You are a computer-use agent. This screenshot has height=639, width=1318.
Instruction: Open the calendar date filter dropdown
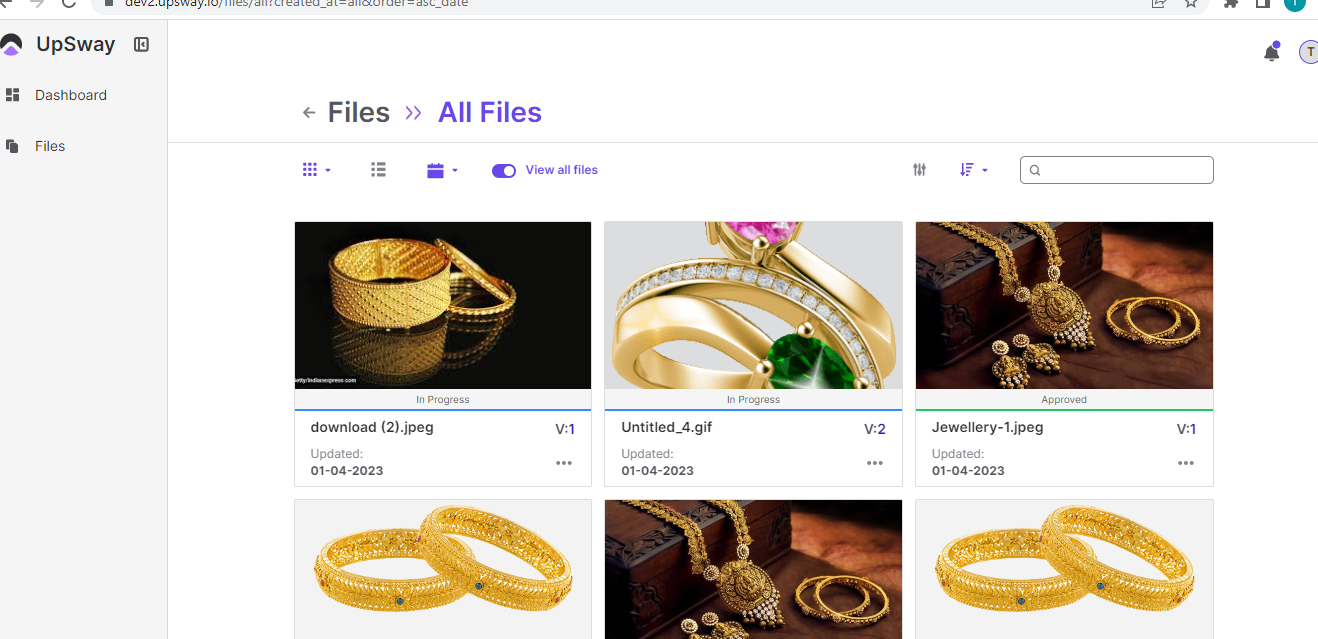[442, 171]
